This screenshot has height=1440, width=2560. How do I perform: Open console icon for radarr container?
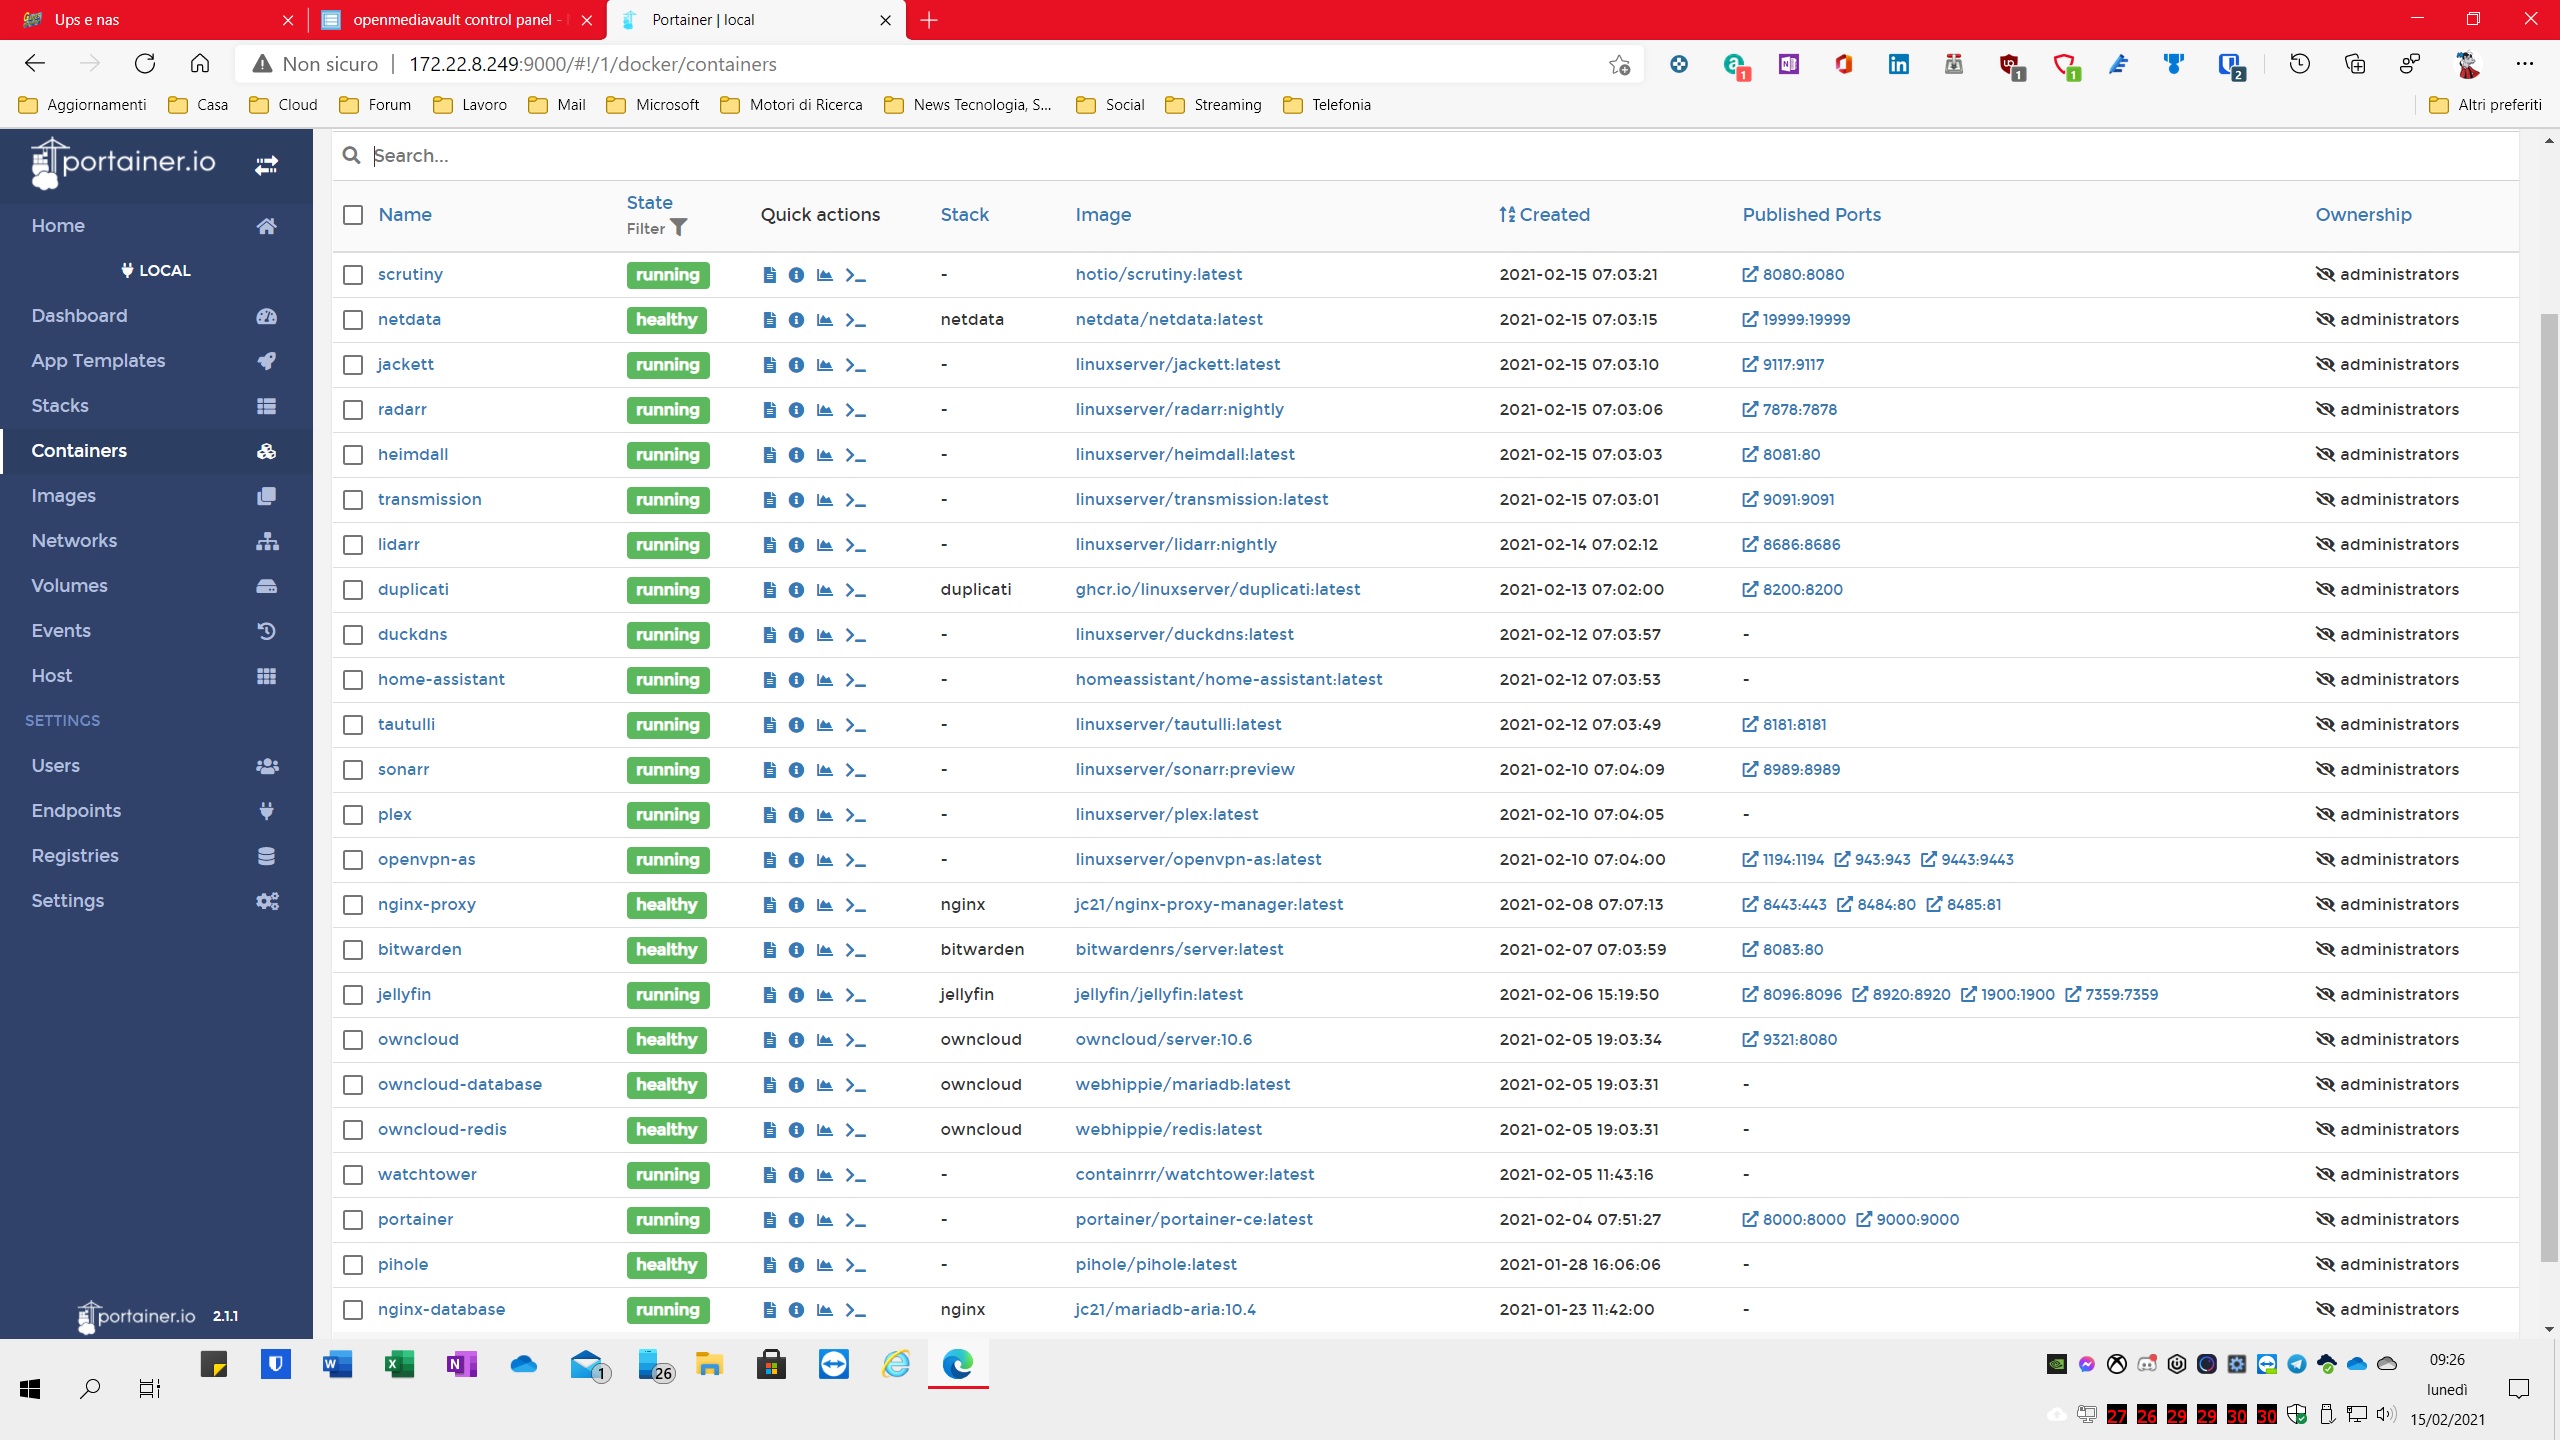click(x=855, y=410)
